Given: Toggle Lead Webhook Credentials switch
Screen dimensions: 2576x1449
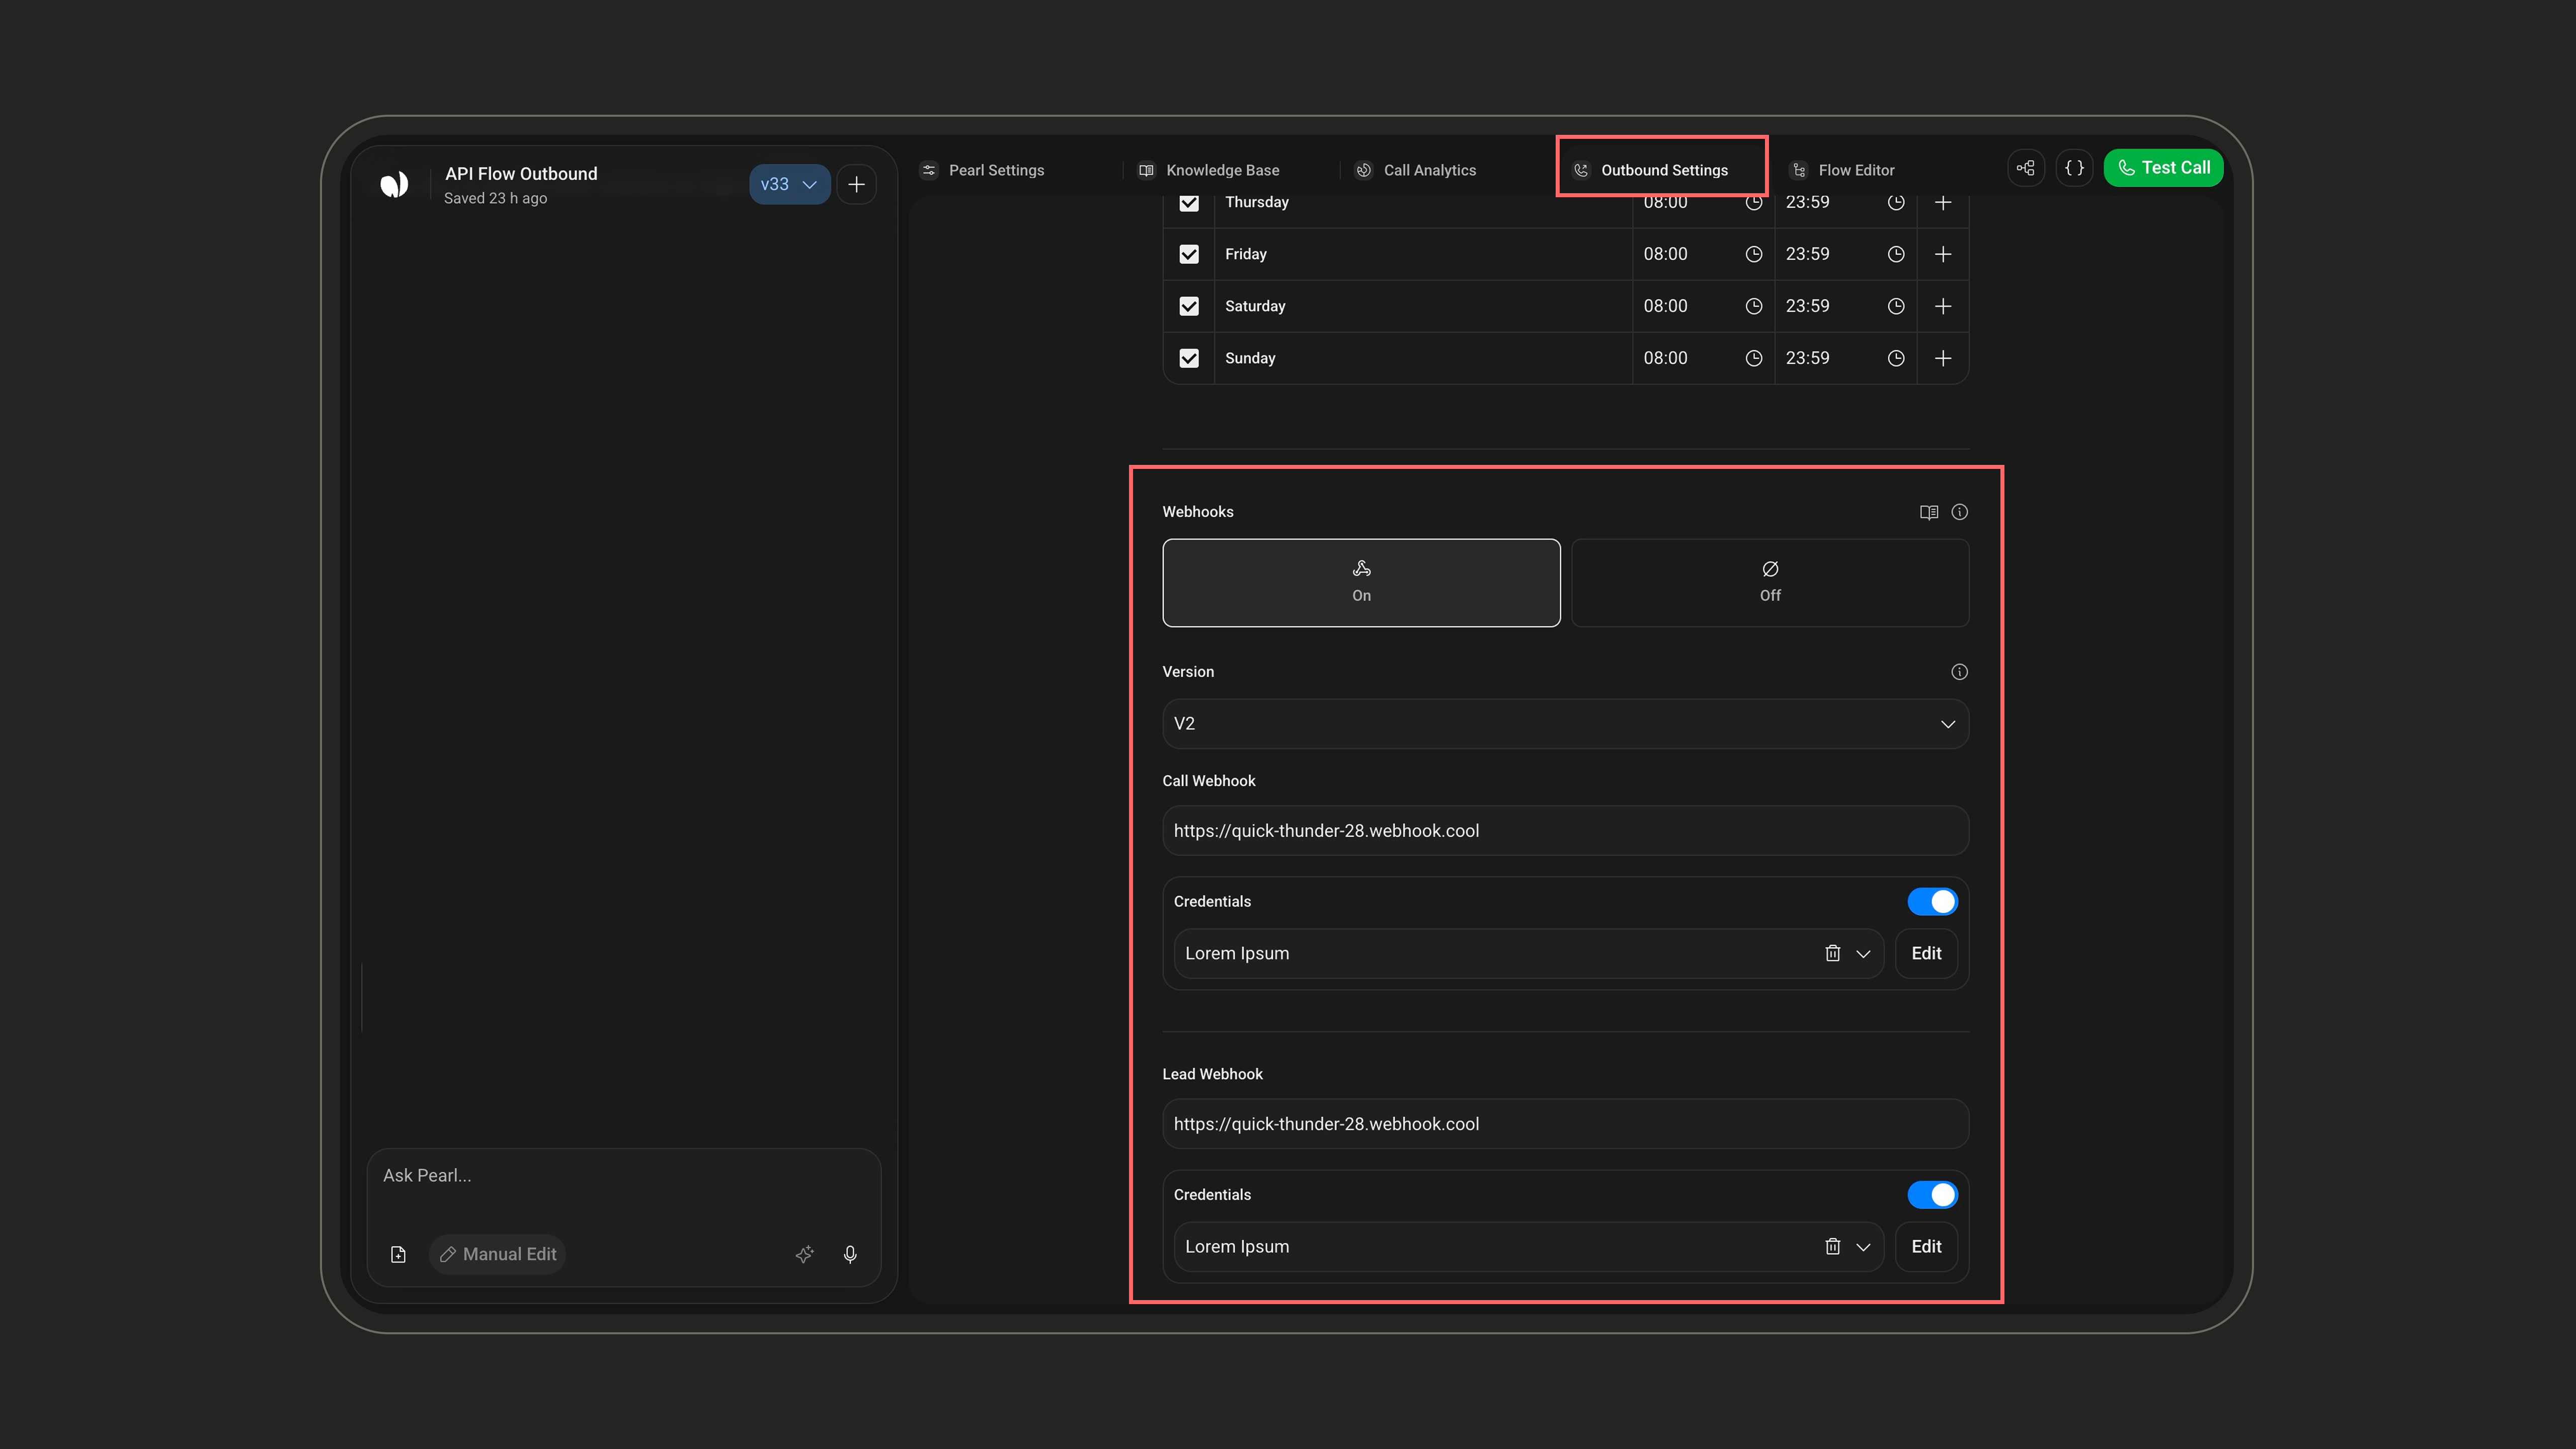Looking at the screenshot, I should tap(1932, 1194).
